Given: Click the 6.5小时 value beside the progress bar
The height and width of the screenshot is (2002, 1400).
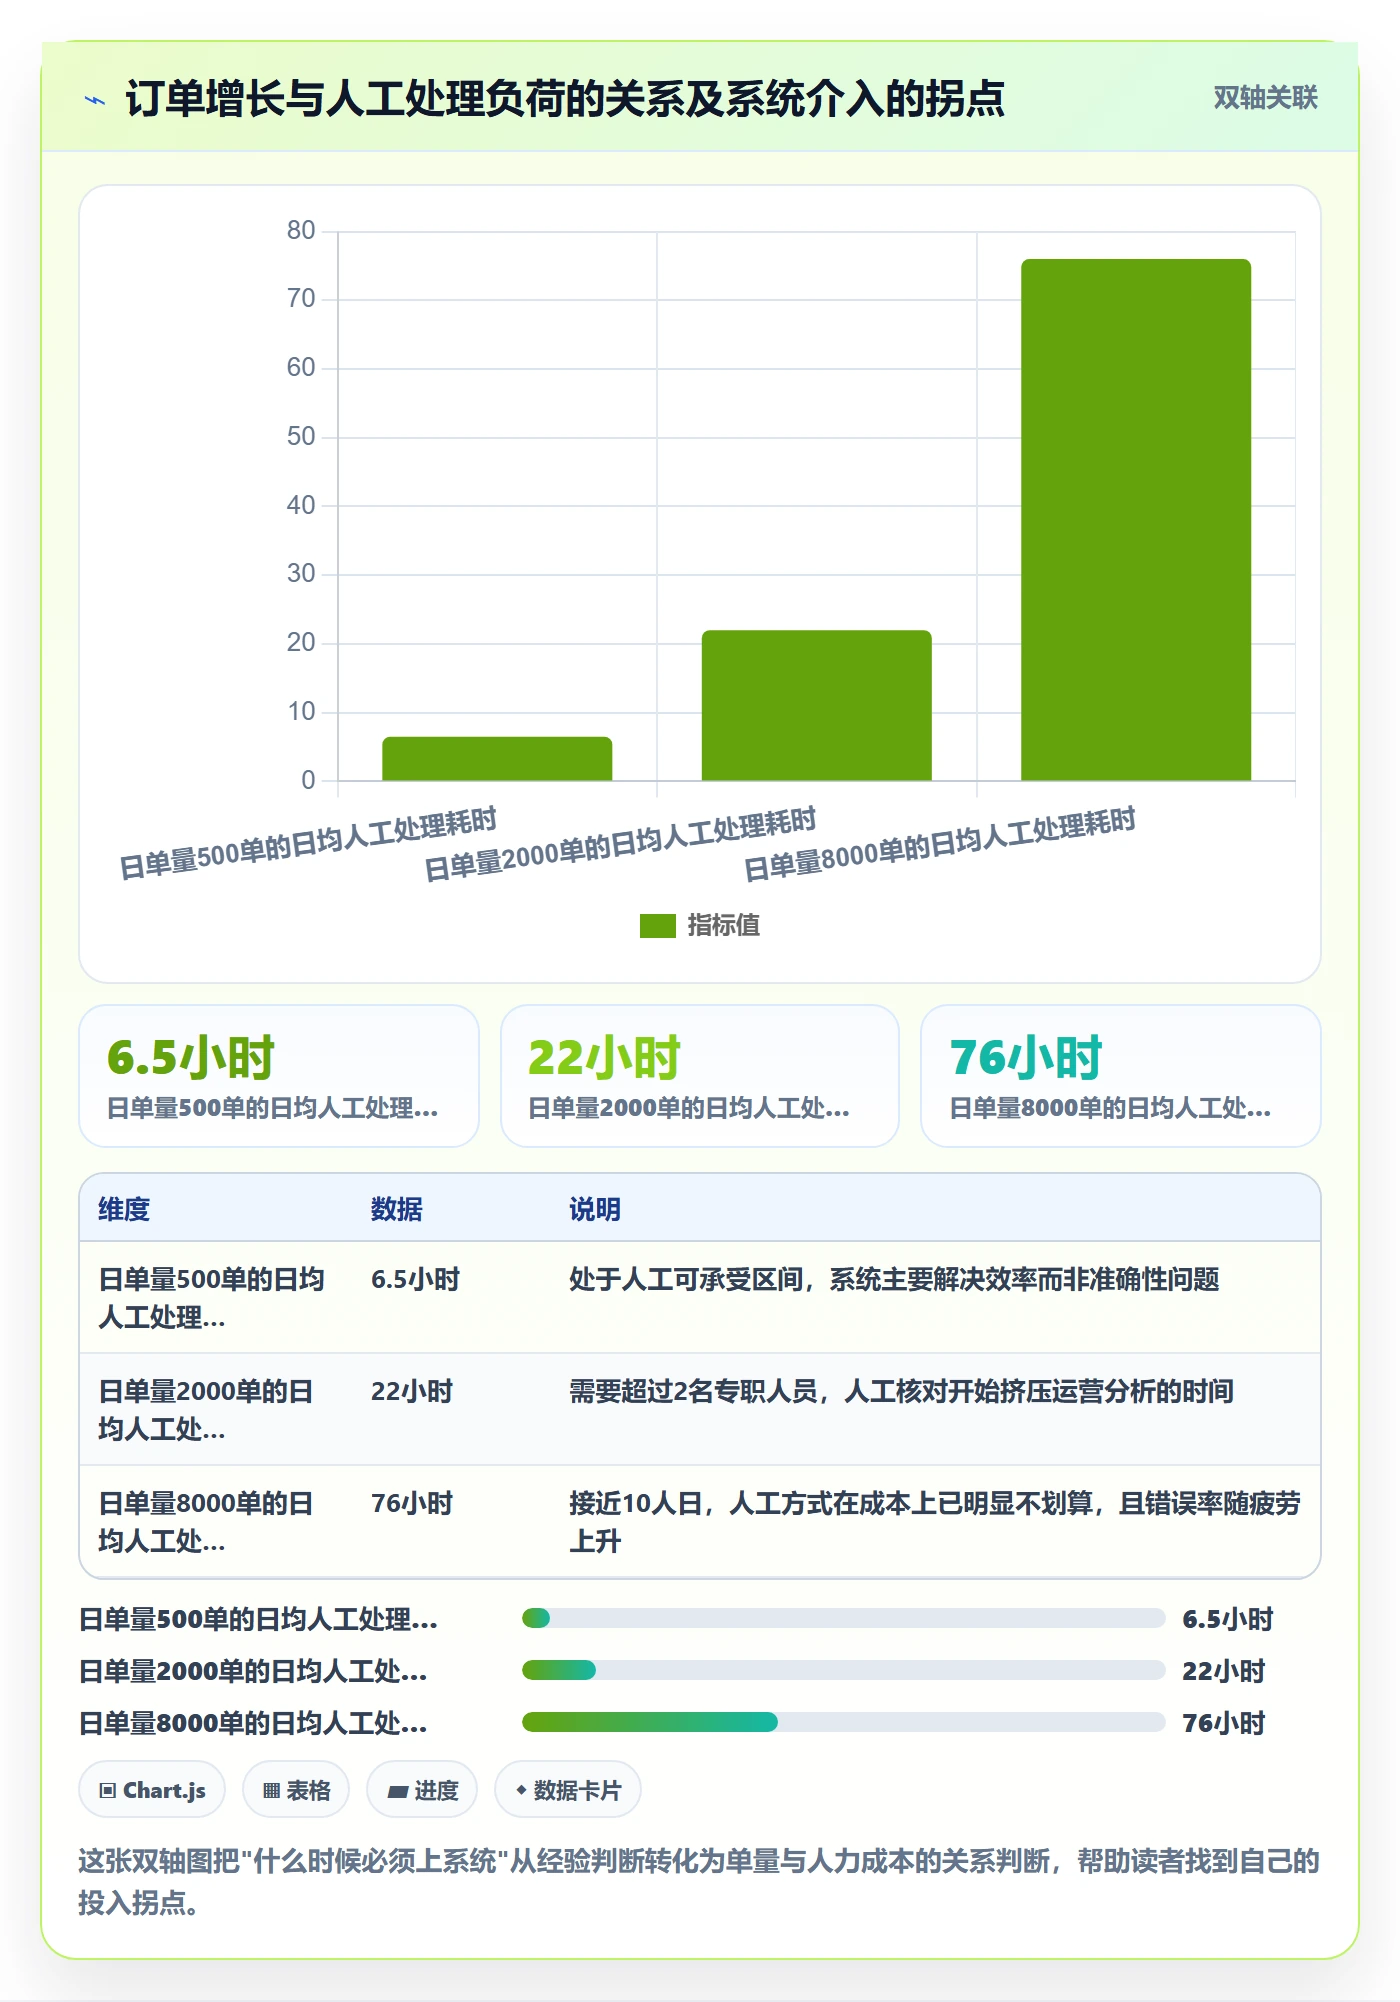Looking at the screenshot, I should [x=1228, y=1619].
